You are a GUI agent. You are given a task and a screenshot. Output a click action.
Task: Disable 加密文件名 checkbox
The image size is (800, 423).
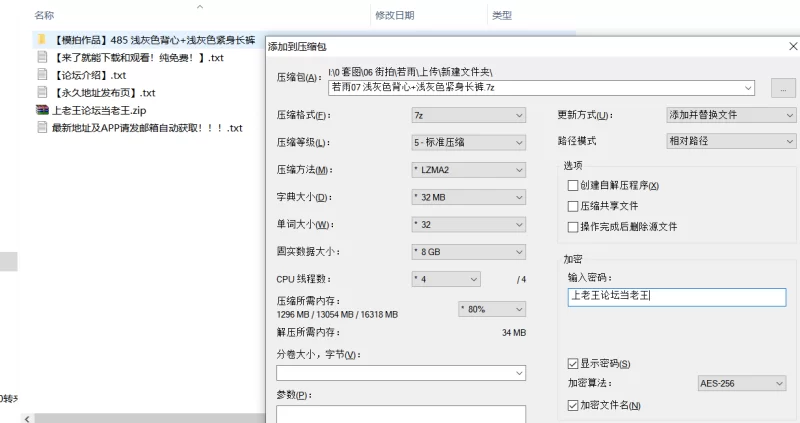(572, 405)
